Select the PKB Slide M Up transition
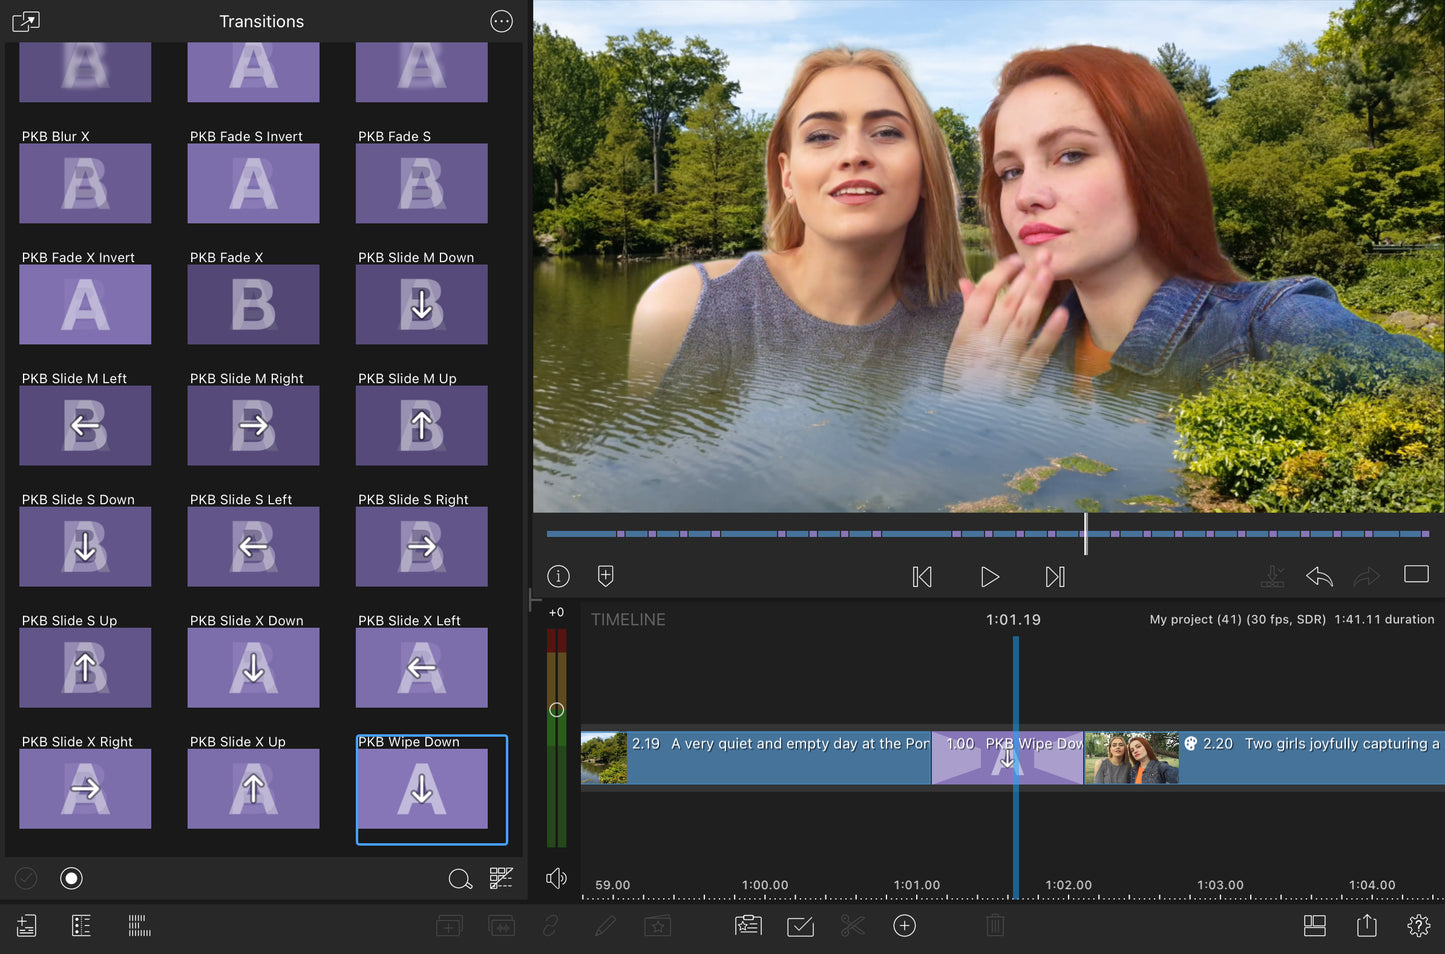Screen dimensions: 1445x954 pyautogui.click(x=422, y=425)
